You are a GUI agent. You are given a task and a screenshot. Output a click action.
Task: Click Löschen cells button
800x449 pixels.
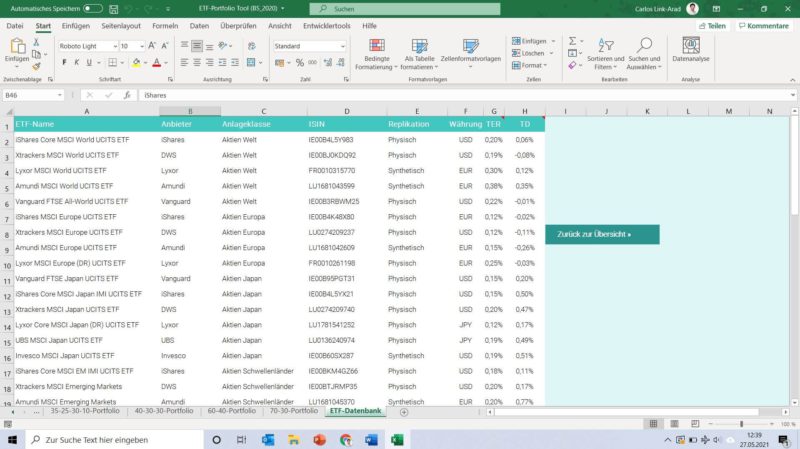pyautogui.click(x=528, y=53)
